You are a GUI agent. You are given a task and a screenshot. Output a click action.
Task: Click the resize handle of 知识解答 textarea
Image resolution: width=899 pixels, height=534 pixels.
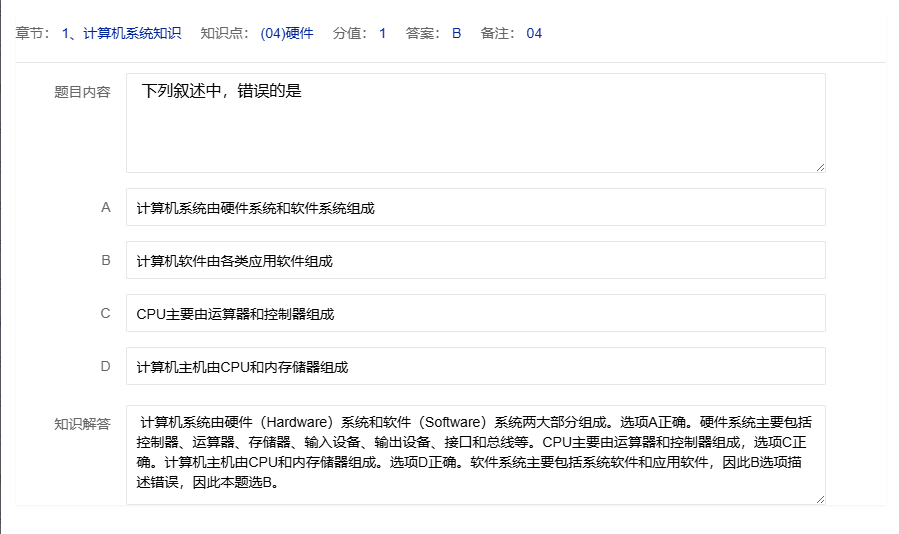[x=820, y=498]
